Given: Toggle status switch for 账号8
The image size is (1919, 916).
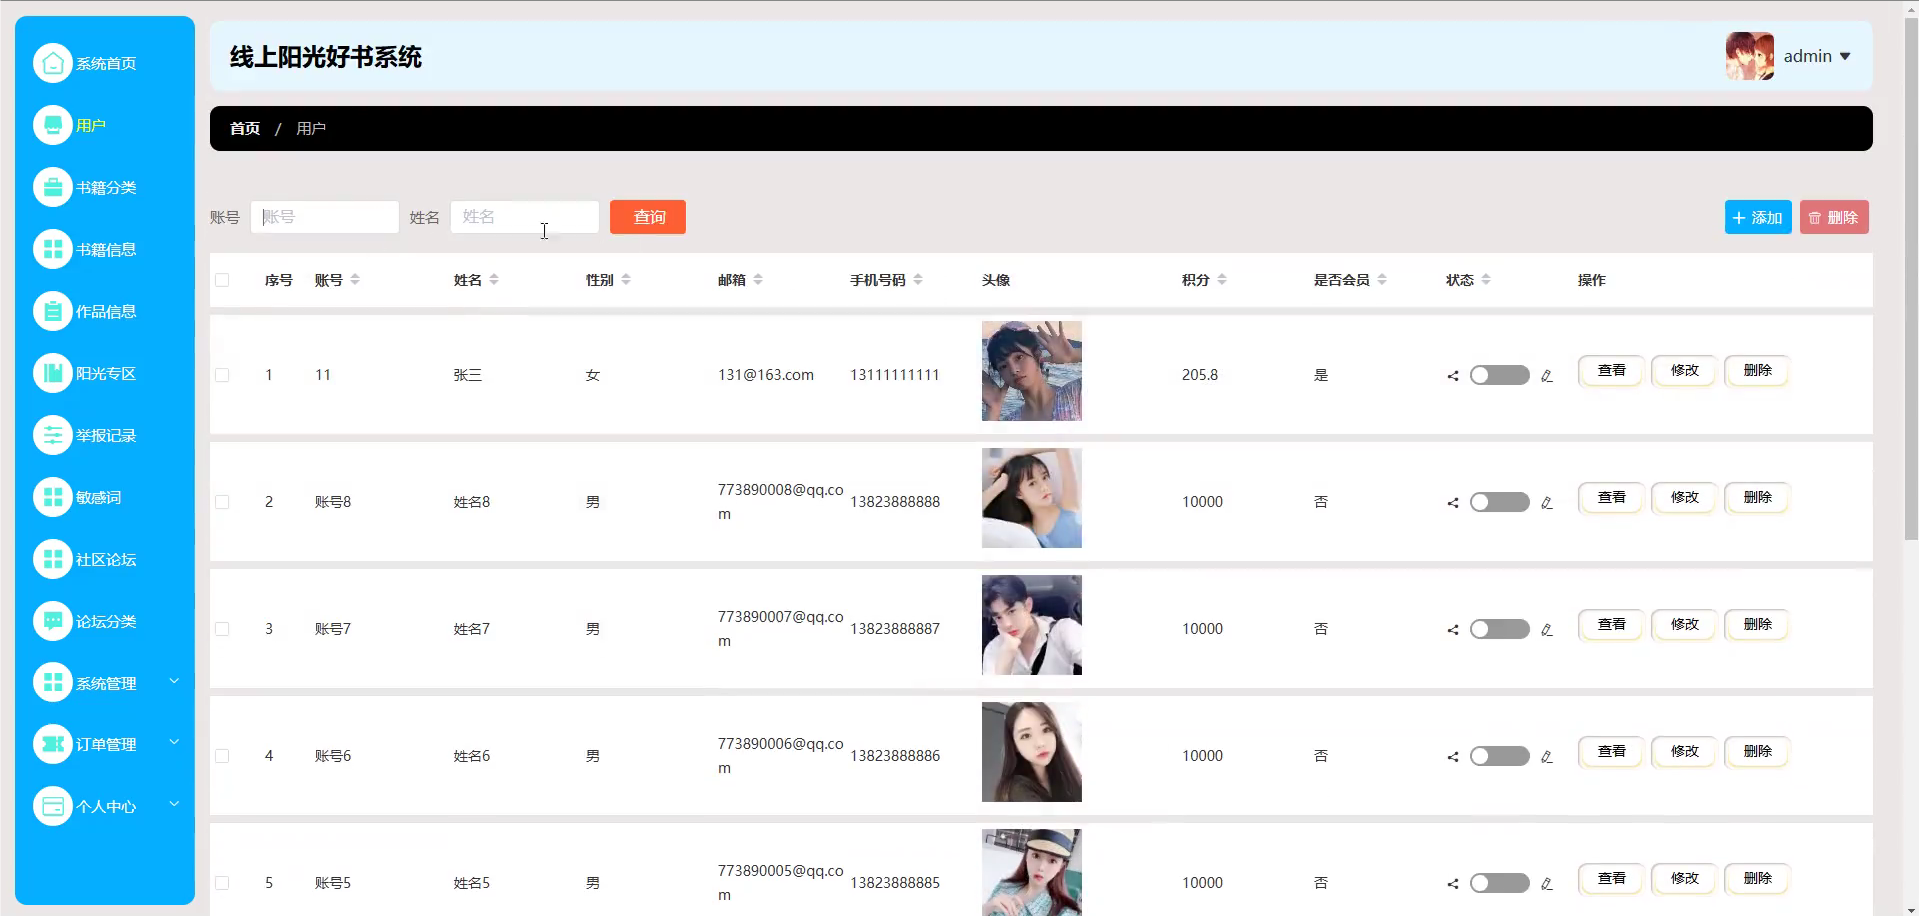Looking at the screenshot, I should pyautogui.click(x=1499, y=502).
